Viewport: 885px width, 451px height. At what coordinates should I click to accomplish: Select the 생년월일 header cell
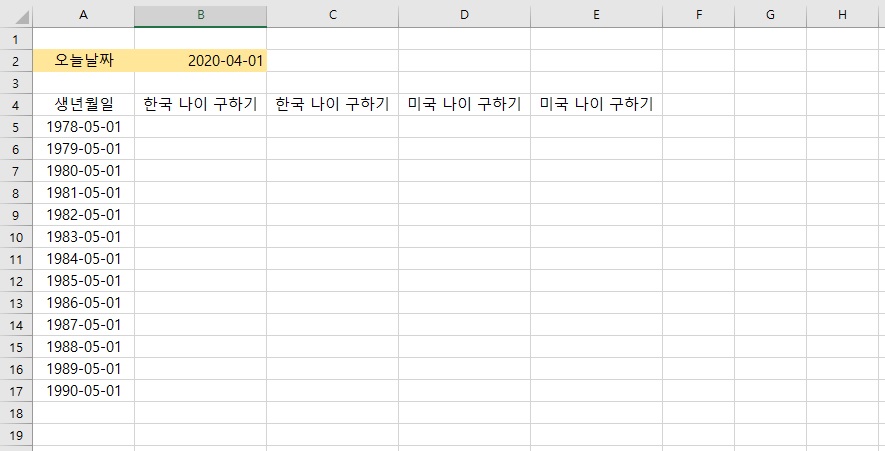click(x=84, y=105)
